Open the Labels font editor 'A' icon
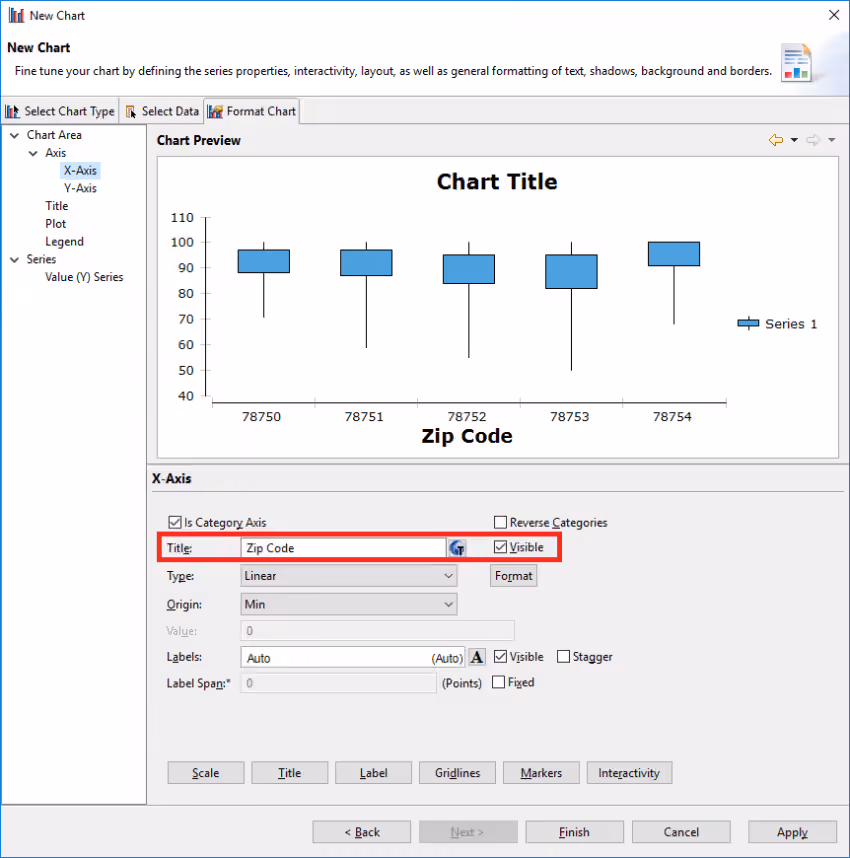This screenshot has width=850, height=858. [x=477, y=657]
